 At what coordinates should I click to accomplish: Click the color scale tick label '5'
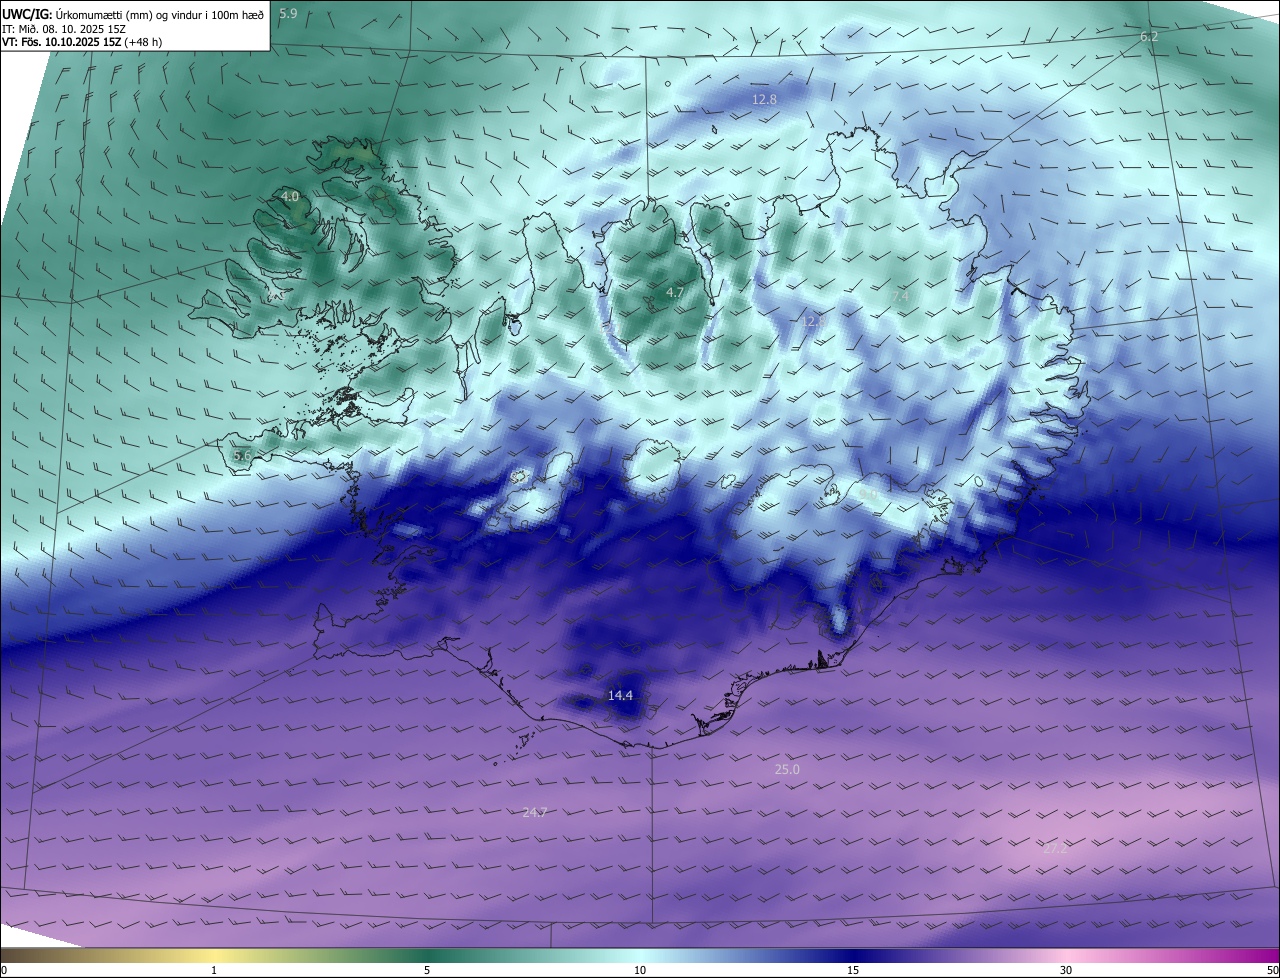(427, 970)
